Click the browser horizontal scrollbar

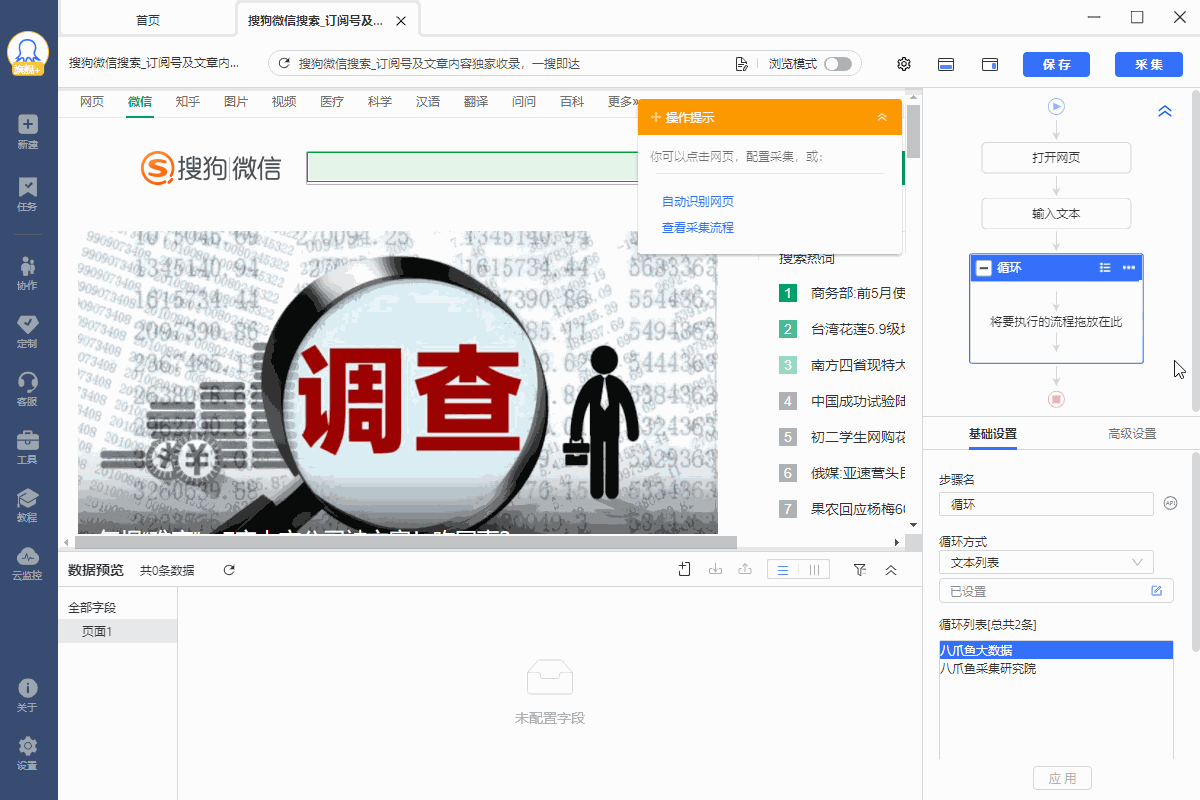[x=407, y=542]
